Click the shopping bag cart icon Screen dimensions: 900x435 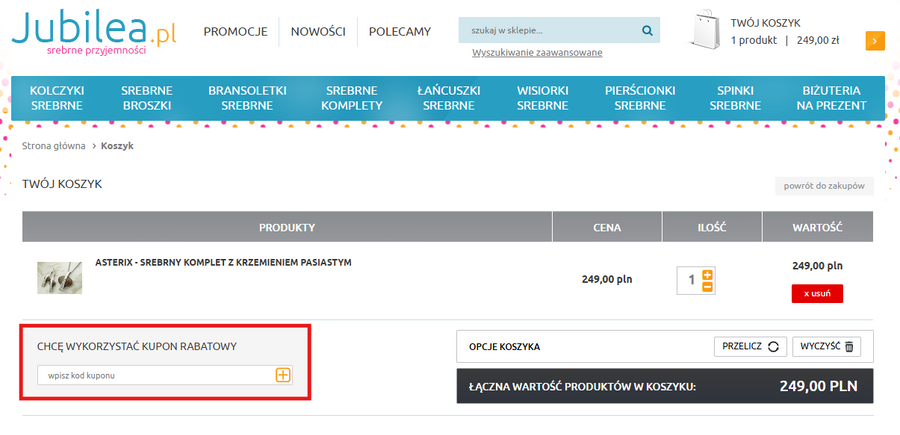point(706,30)
